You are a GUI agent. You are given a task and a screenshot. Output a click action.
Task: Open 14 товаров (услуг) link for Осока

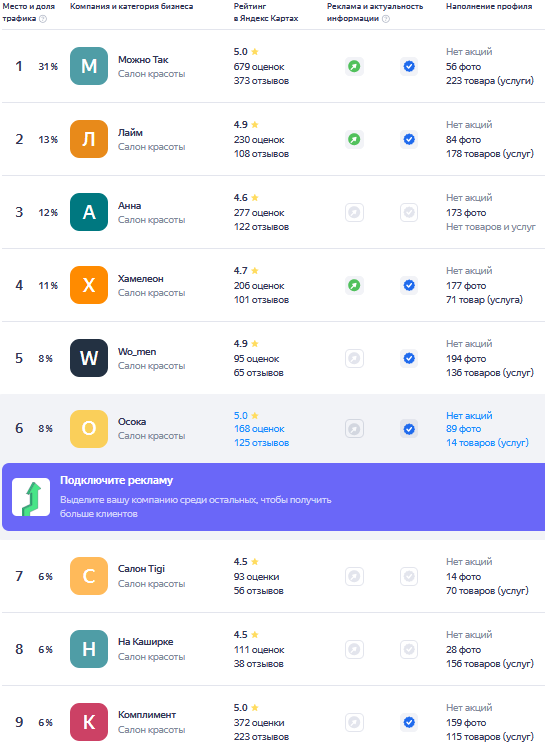[487, 443]
